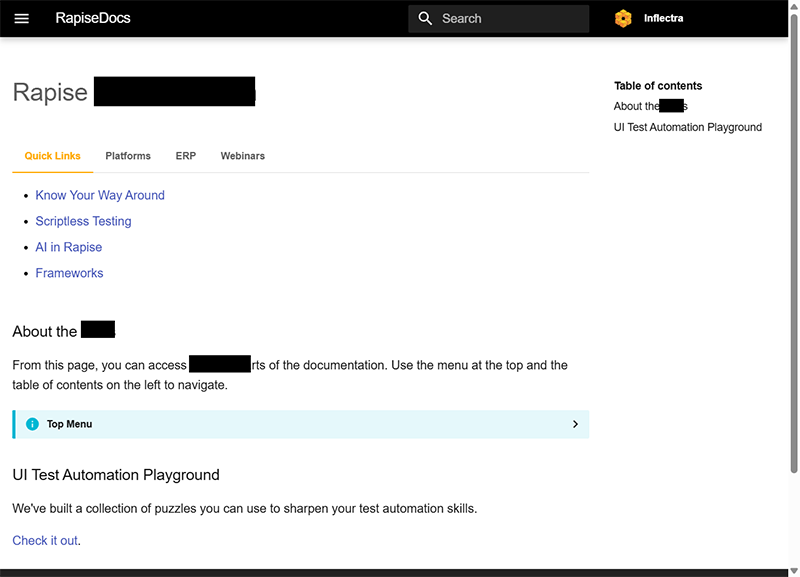Viewport: 800px width, 577px height.
Task: Click the Inflectra repository name
Action: pyautogui.click(x=663, y=18)
